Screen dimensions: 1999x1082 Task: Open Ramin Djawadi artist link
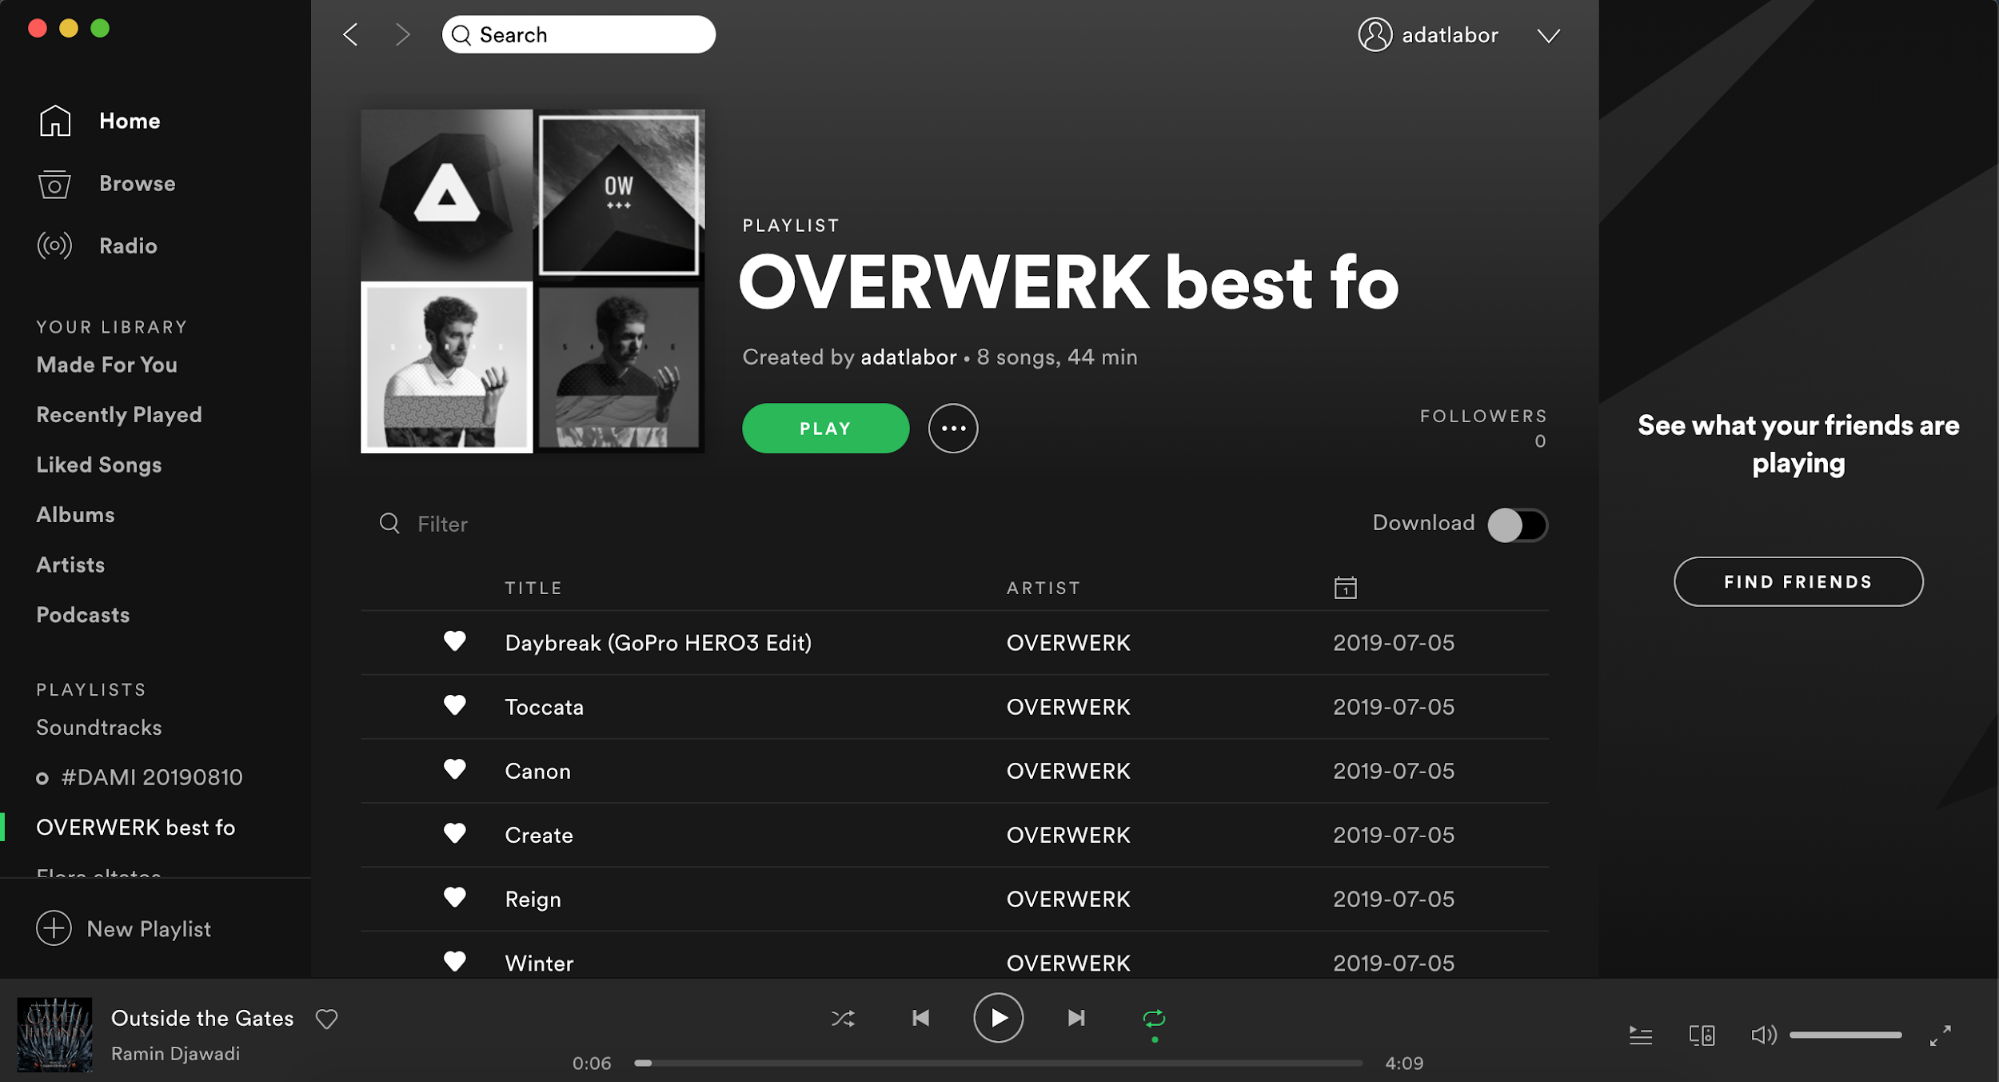click(175, 1054)
